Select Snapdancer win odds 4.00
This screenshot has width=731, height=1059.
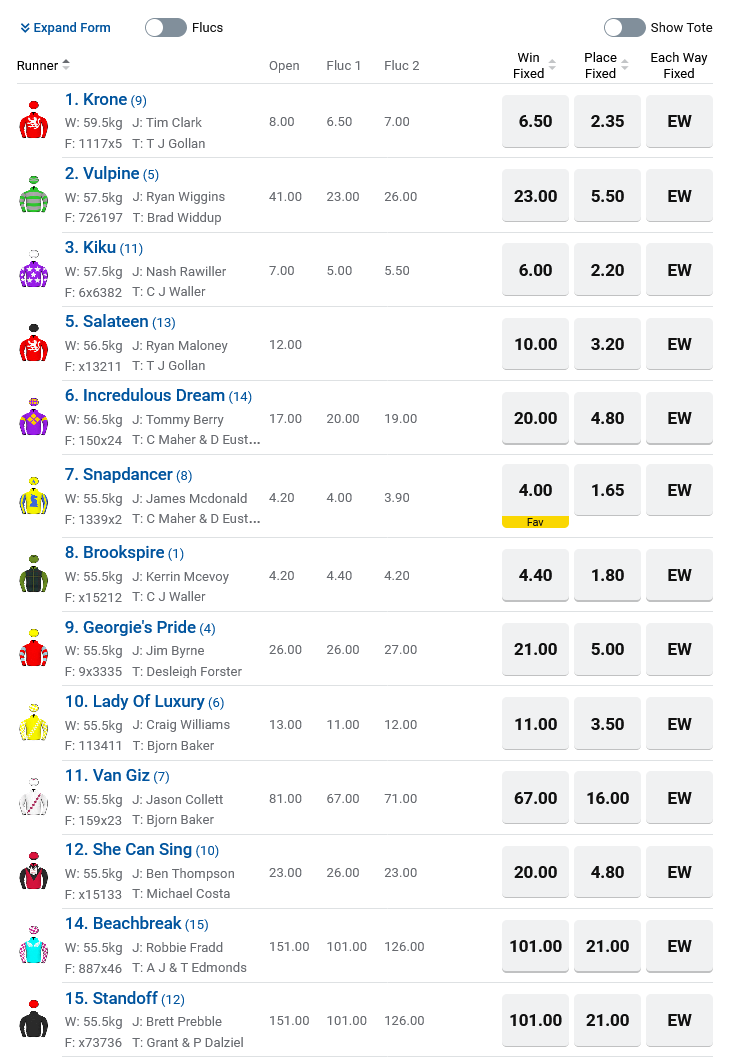535,491
